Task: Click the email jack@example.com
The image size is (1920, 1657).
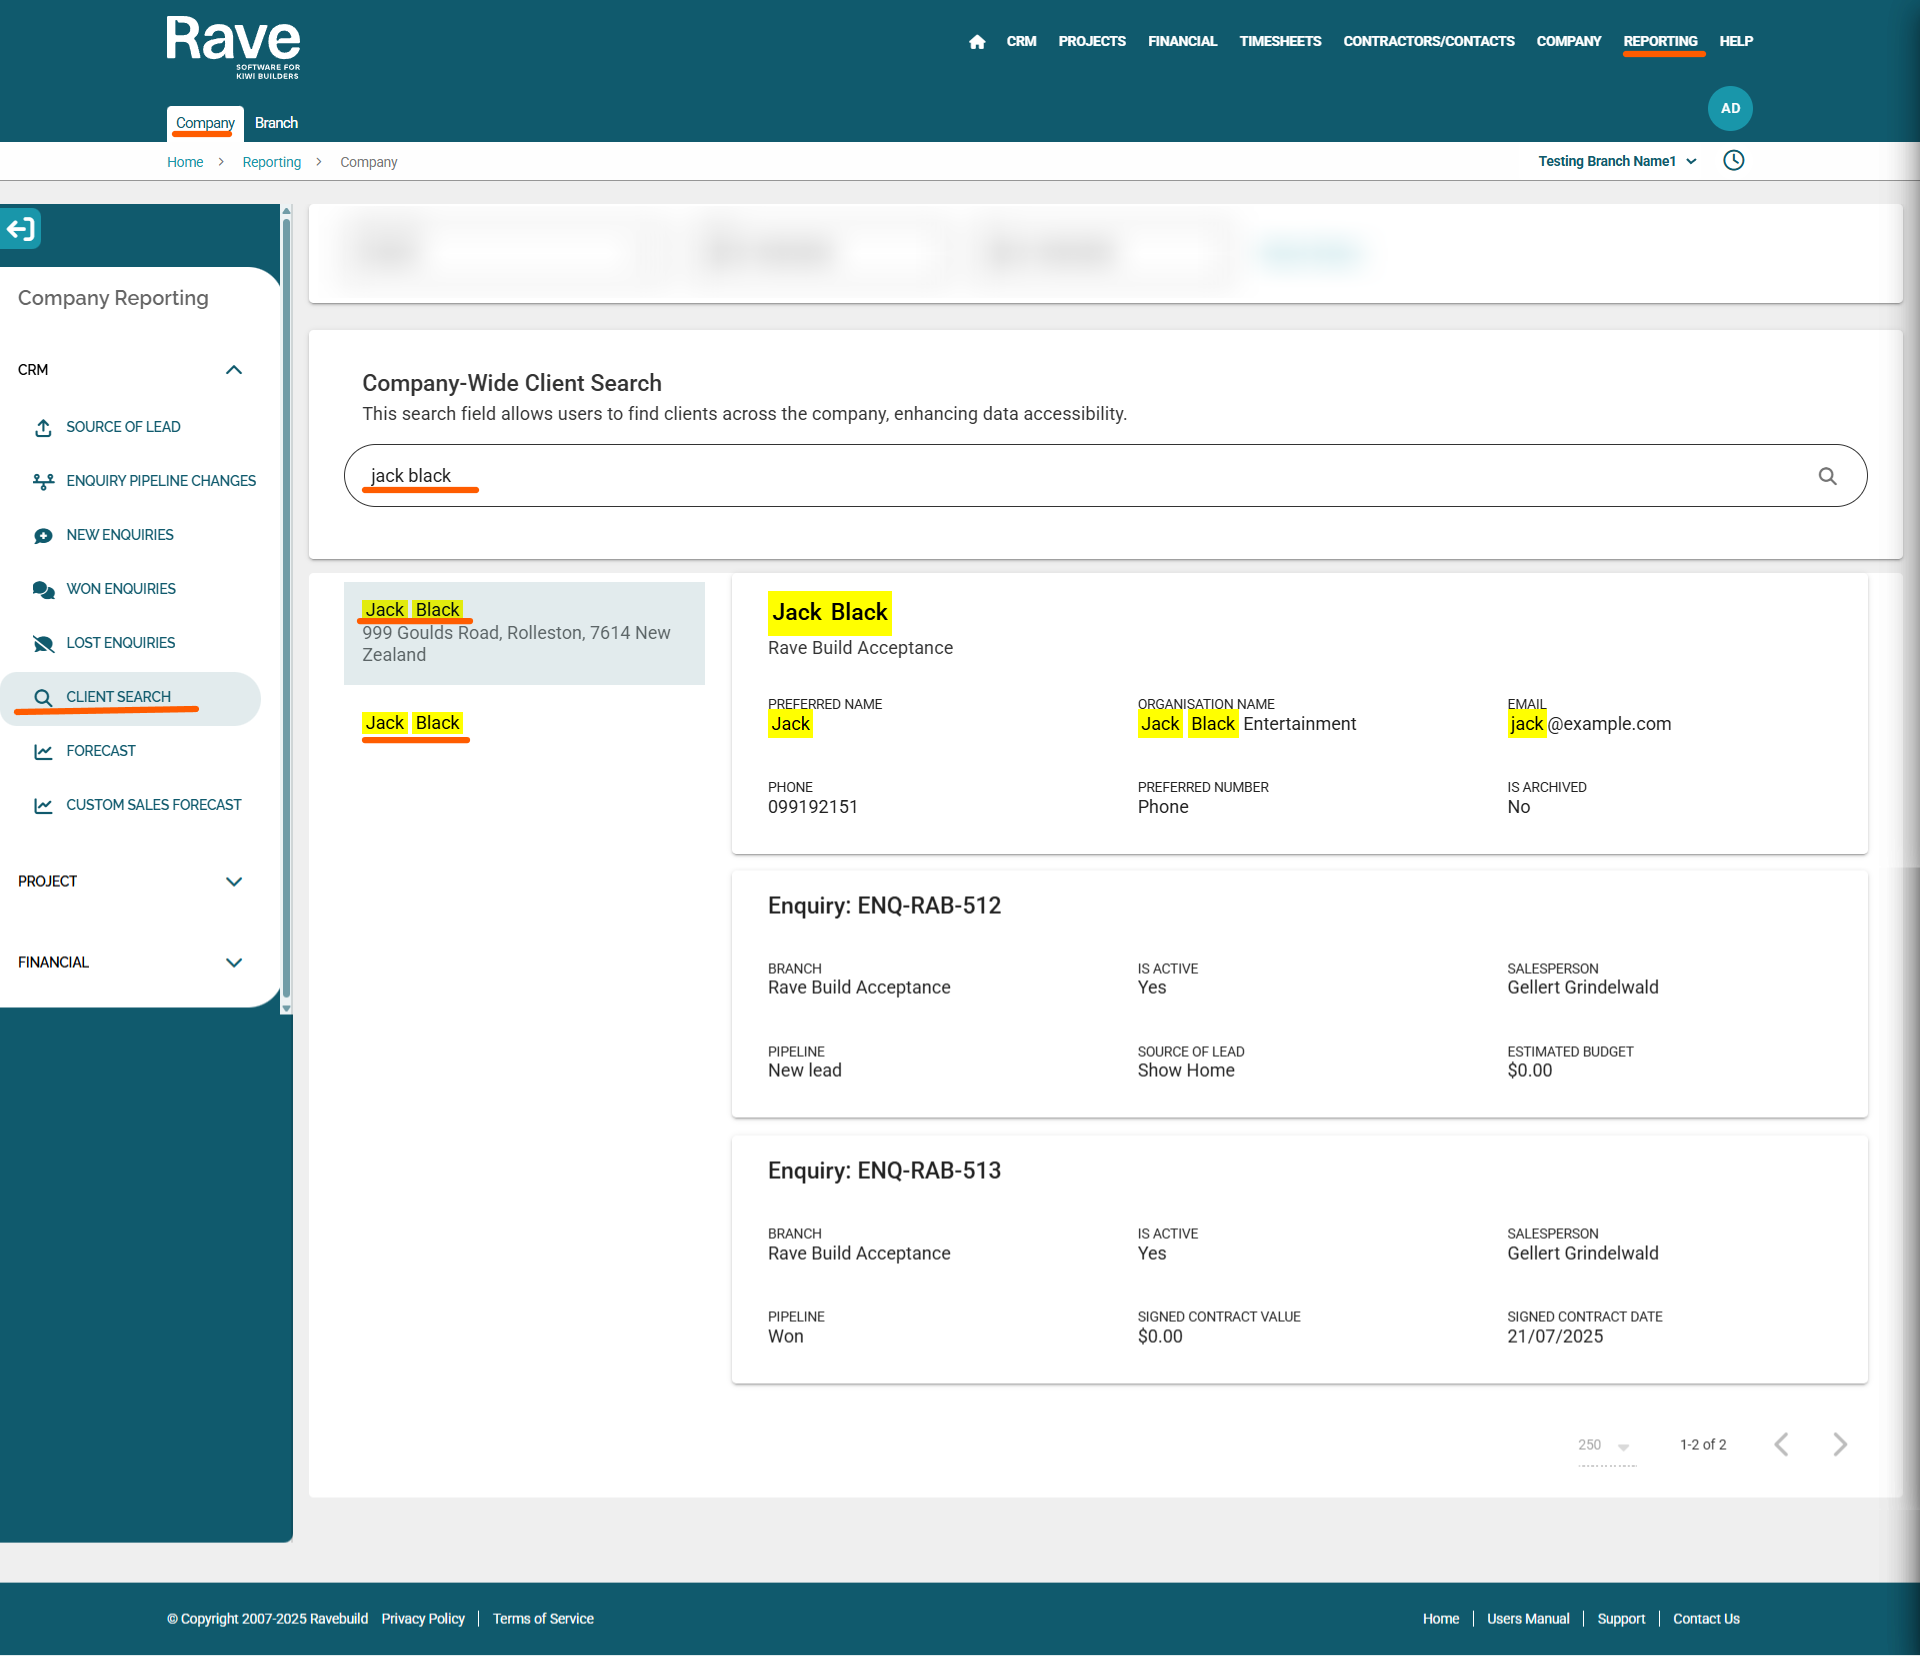Action: point(1589,724)
